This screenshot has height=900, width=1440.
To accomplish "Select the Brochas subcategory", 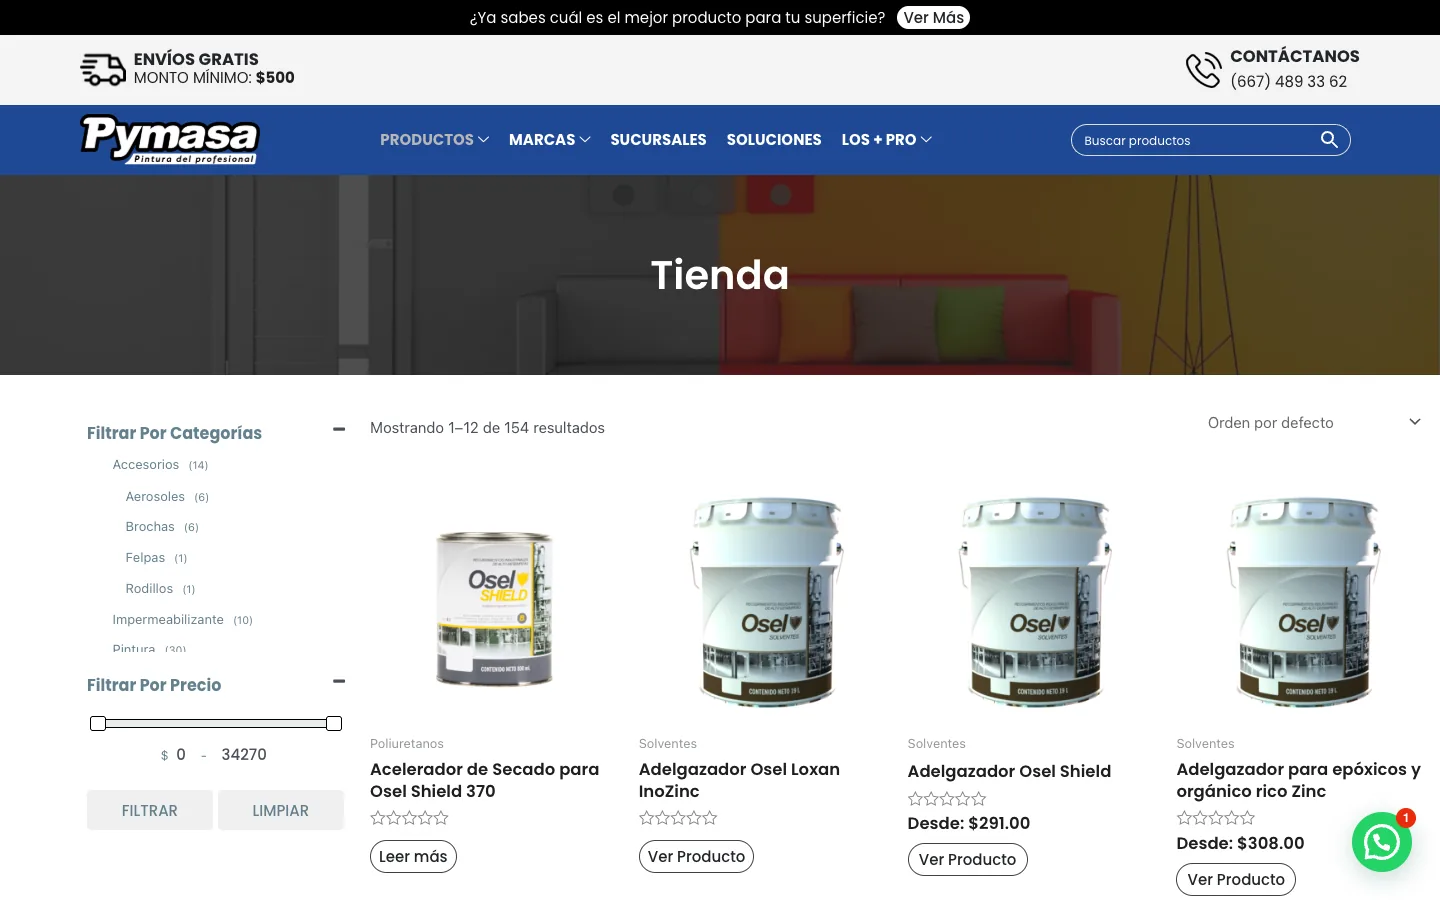I will pos(150,527).
